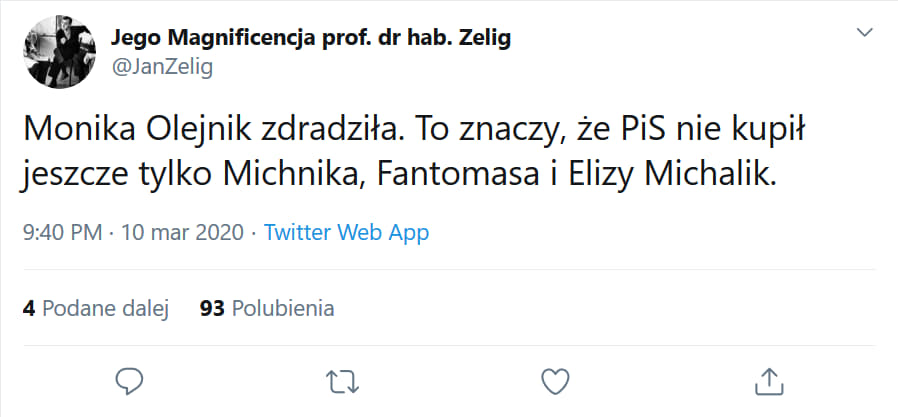View the Podane dalej retweets list
898x417 pixels.
tap(105, 308)
